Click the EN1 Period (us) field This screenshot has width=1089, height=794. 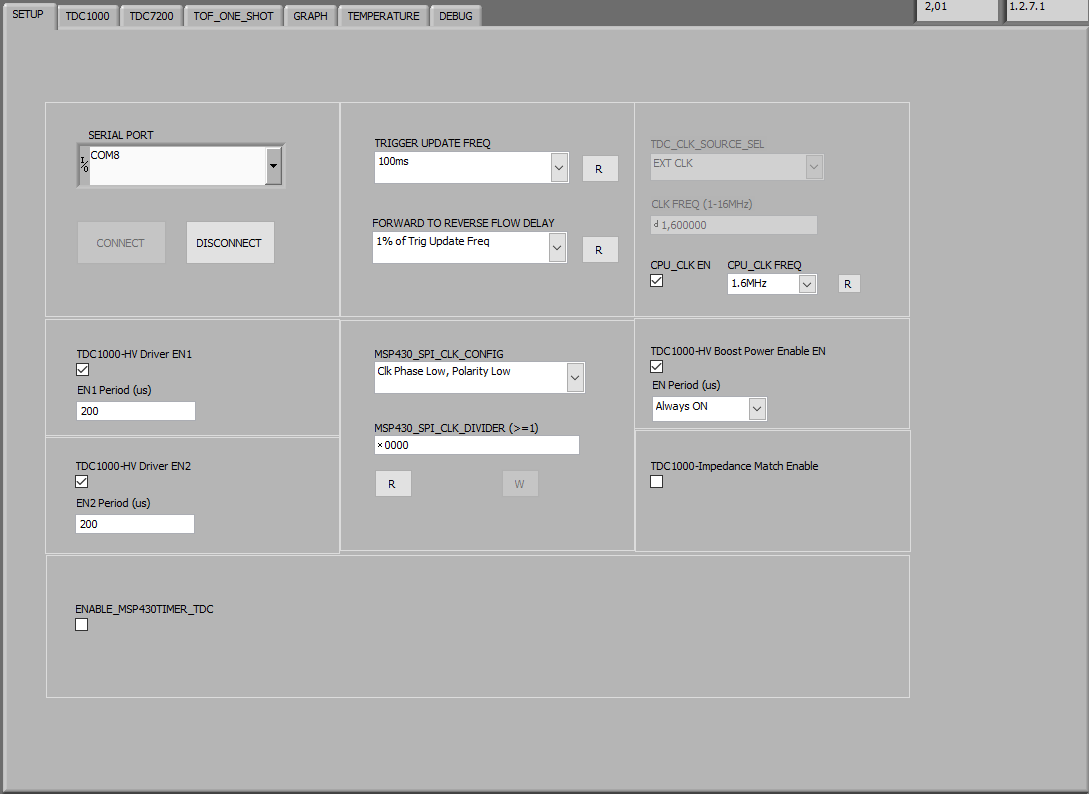click(x=135, y=411)
